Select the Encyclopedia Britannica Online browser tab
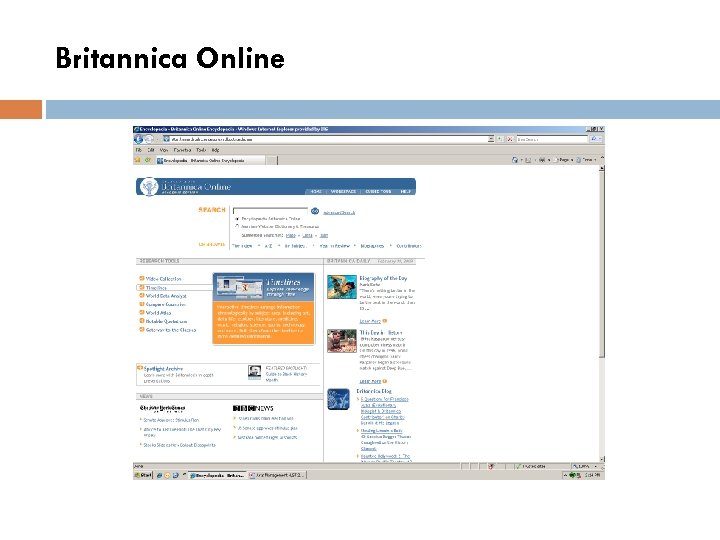 click(x=210, y=160)
